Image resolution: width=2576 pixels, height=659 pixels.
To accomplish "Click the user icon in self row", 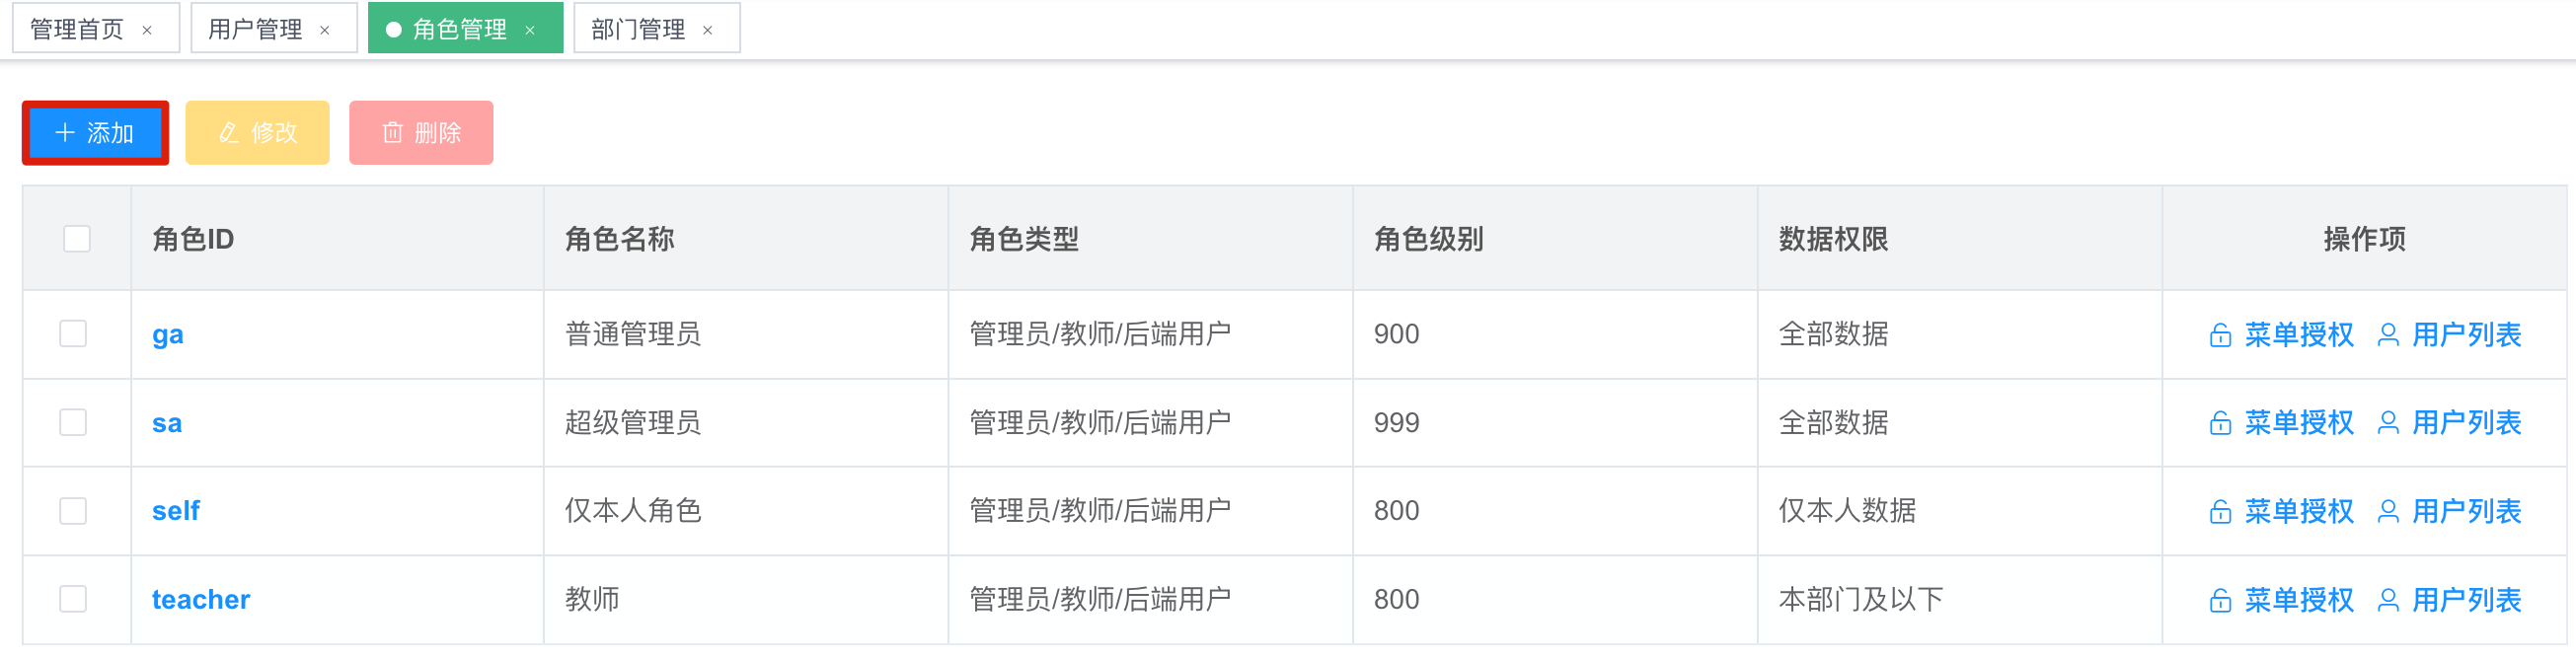I will tap(2387, 511).
